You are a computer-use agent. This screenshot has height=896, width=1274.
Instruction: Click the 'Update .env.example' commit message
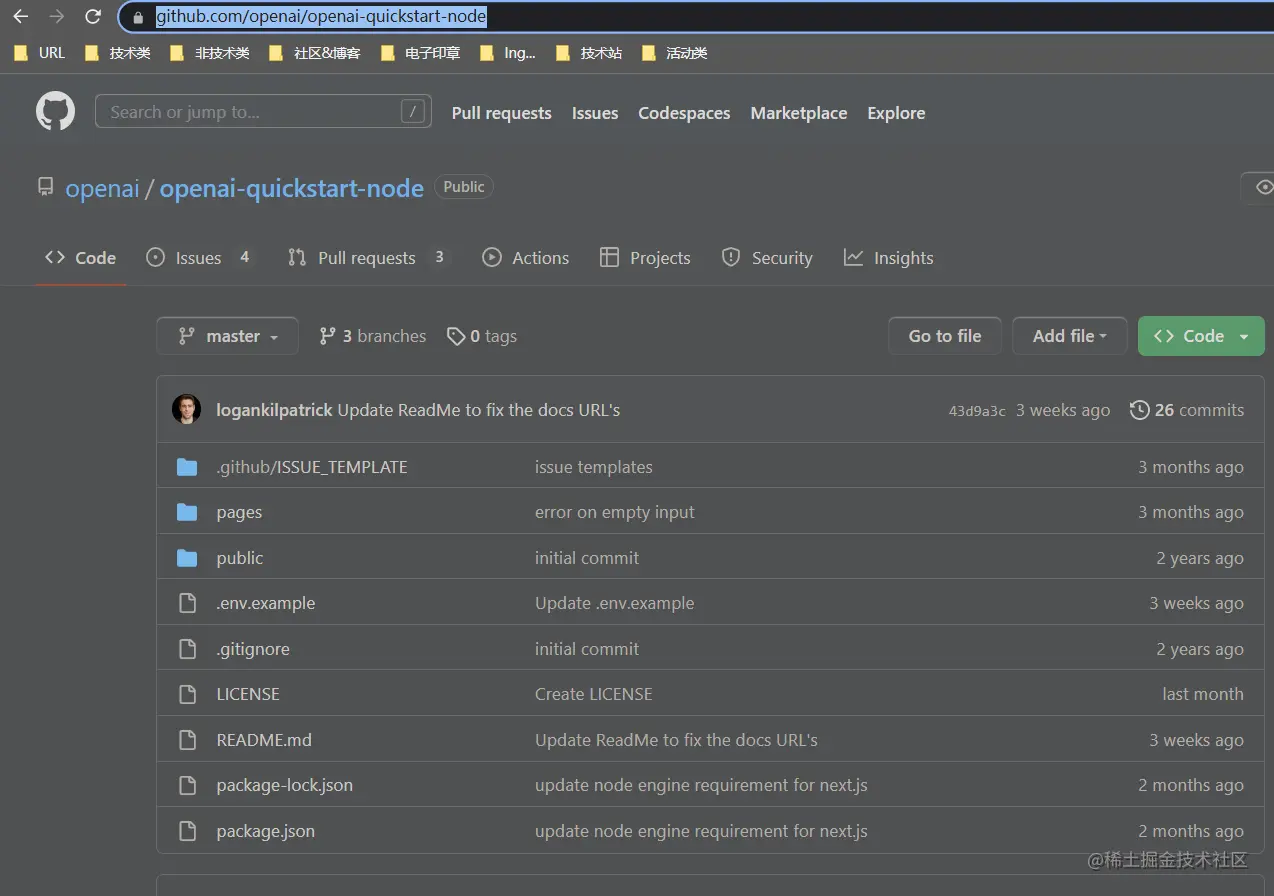tap(614, 603)
